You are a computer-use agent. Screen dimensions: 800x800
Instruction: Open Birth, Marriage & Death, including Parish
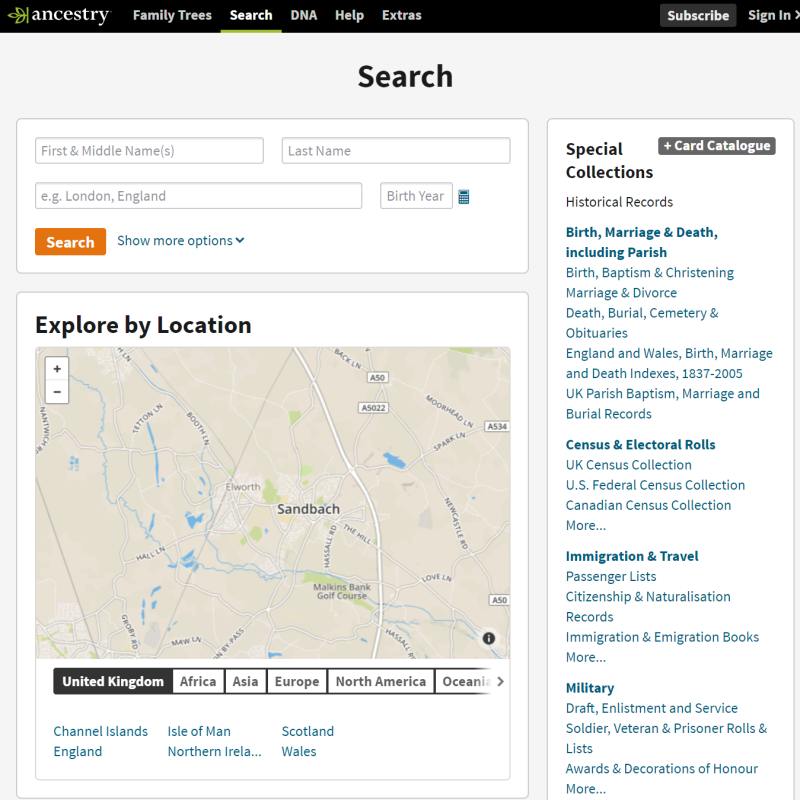click(642, 242)
